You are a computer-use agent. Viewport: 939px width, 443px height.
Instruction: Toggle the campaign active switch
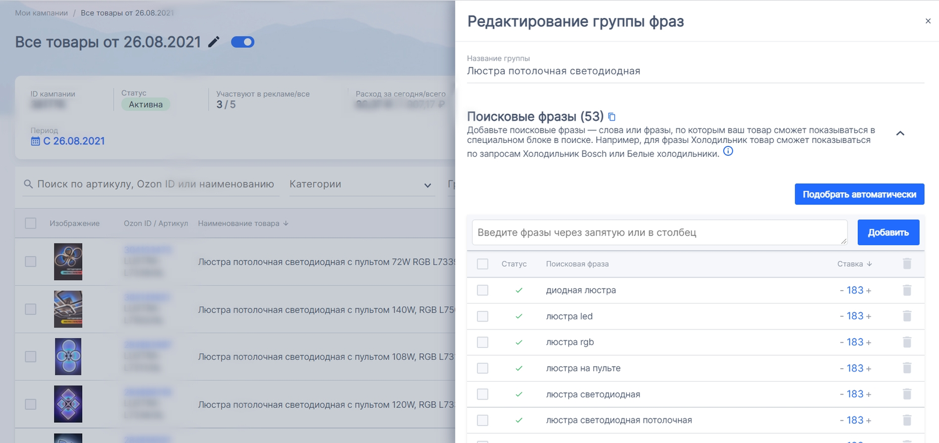pyautogui.click(x=243, y=42)
